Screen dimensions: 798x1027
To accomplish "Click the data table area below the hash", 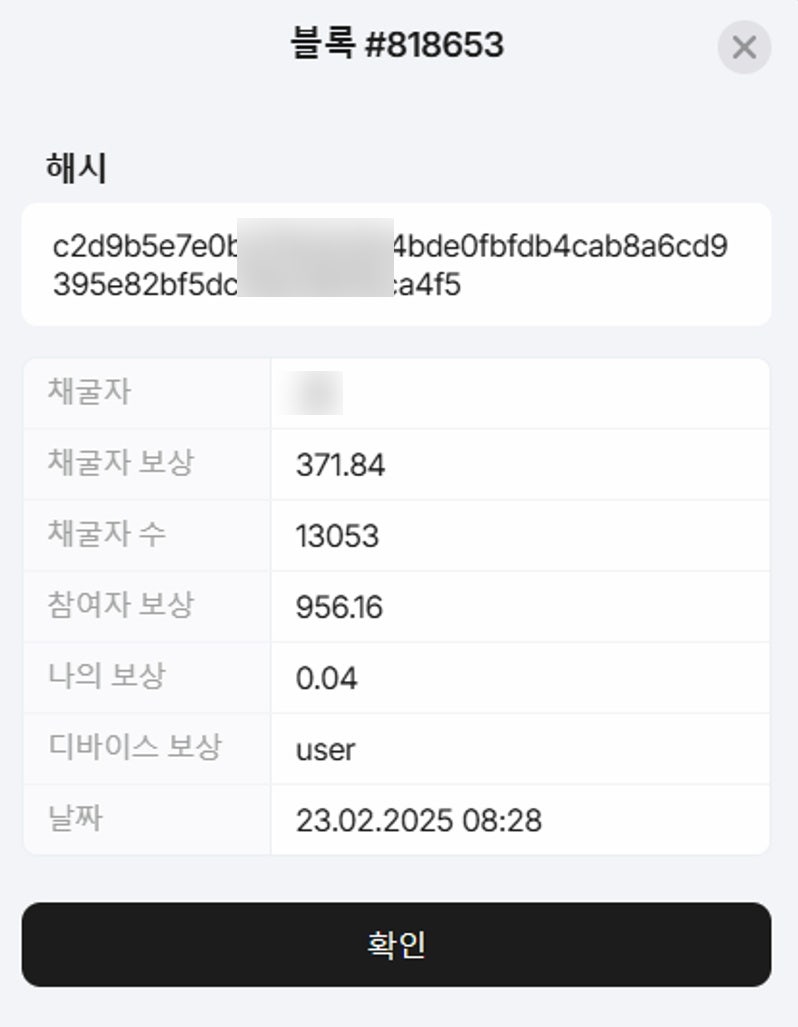I will (x=398, y=606).
